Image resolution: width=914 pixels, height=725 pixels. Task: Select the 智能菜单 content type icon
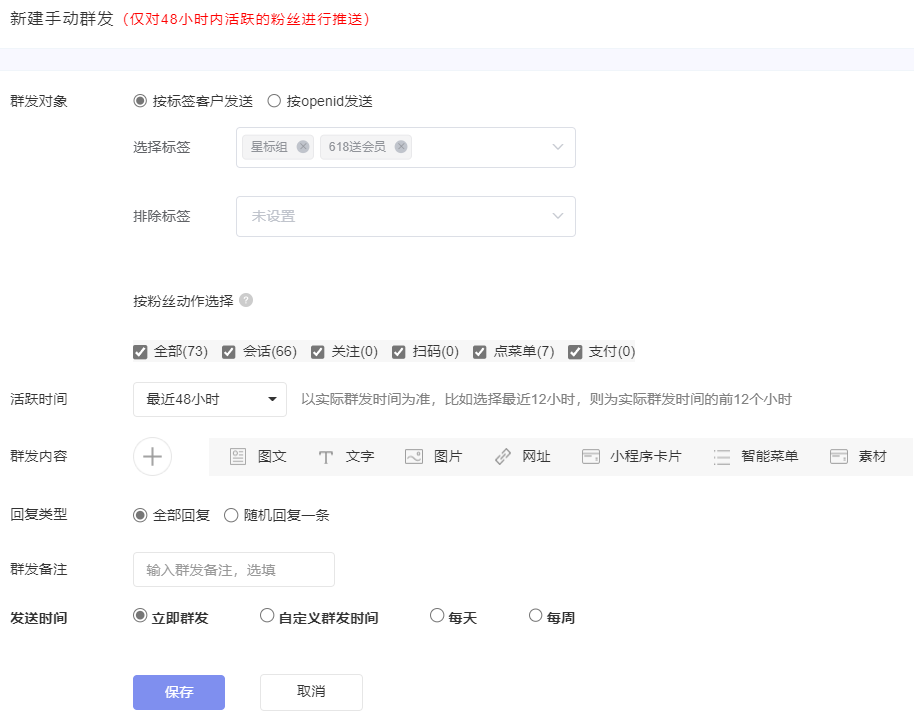(x=750, y=456)
